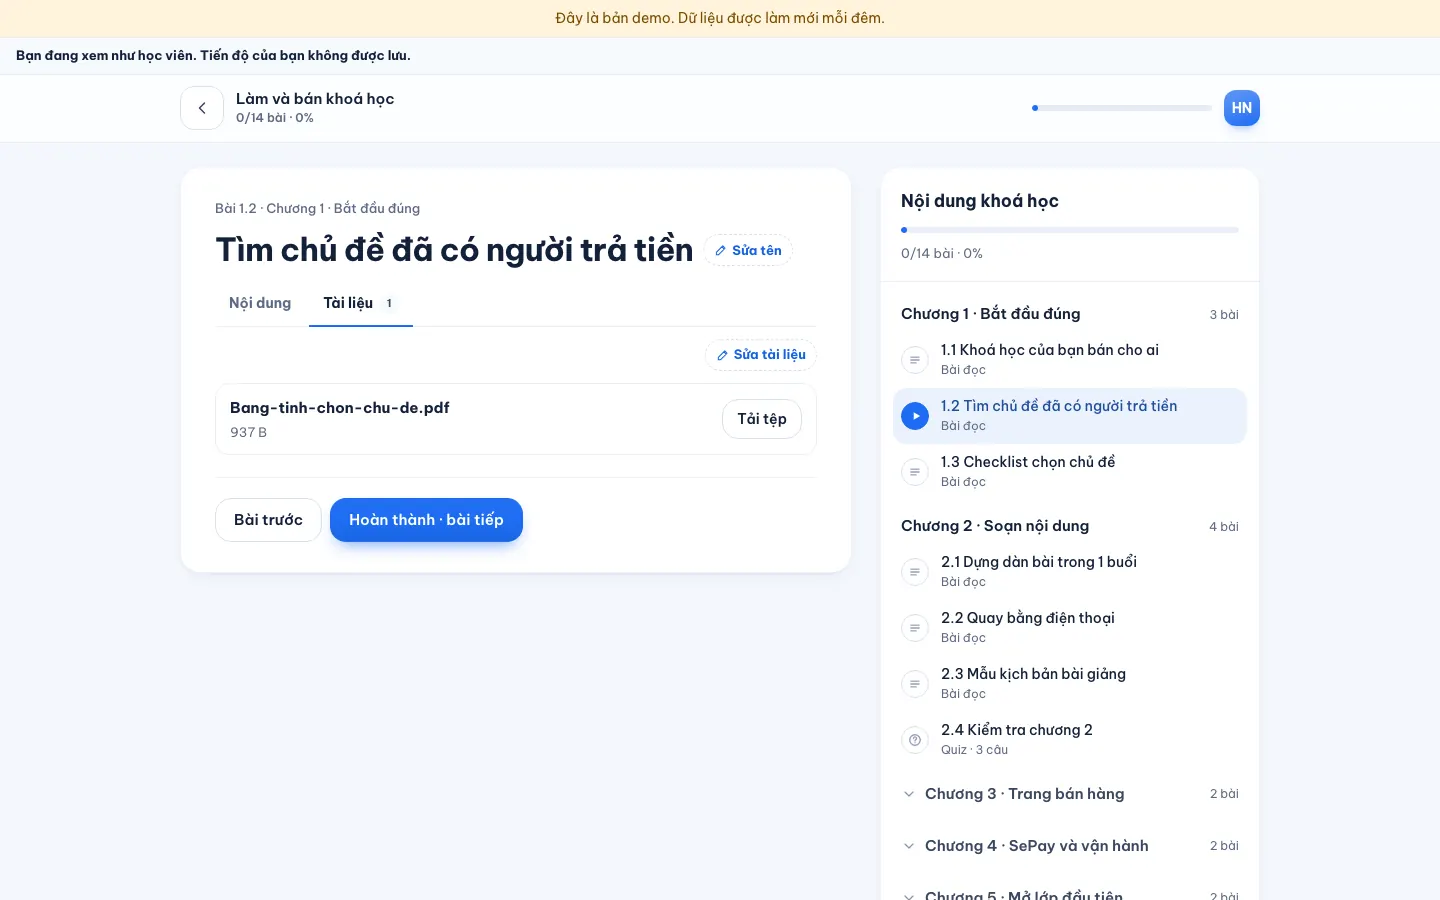Click the lesson icon beside 2.2 Quay bằng điện thoại

click(915, 628)
